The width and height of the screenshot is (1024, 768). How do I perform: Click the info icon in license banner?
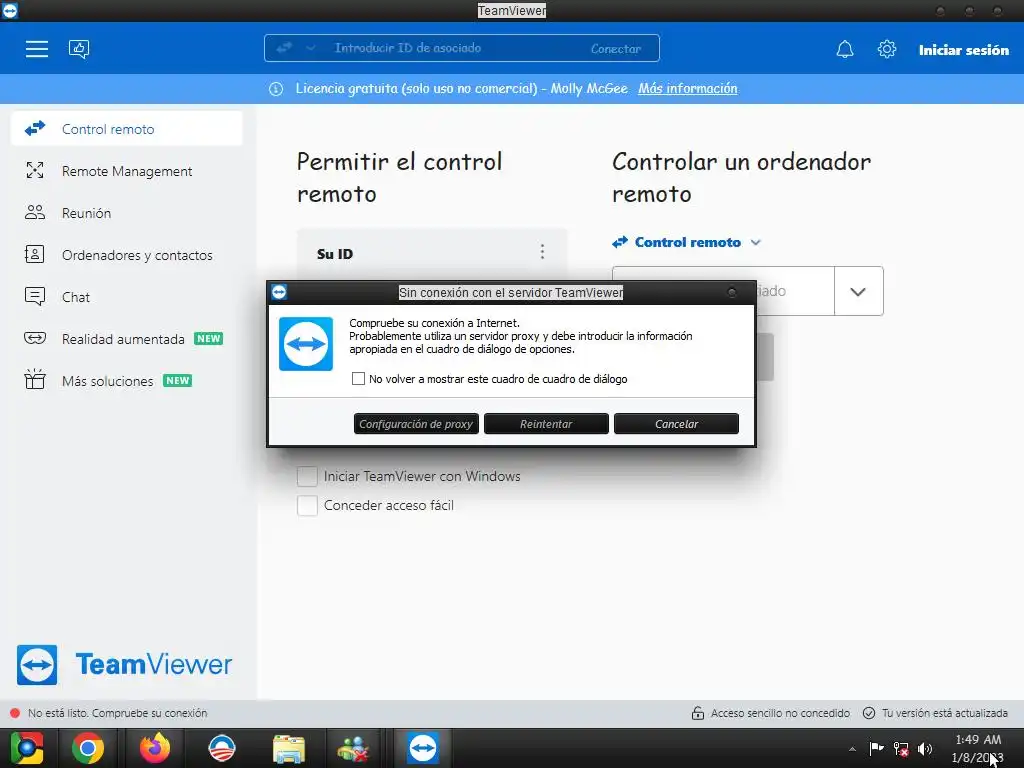276,89
